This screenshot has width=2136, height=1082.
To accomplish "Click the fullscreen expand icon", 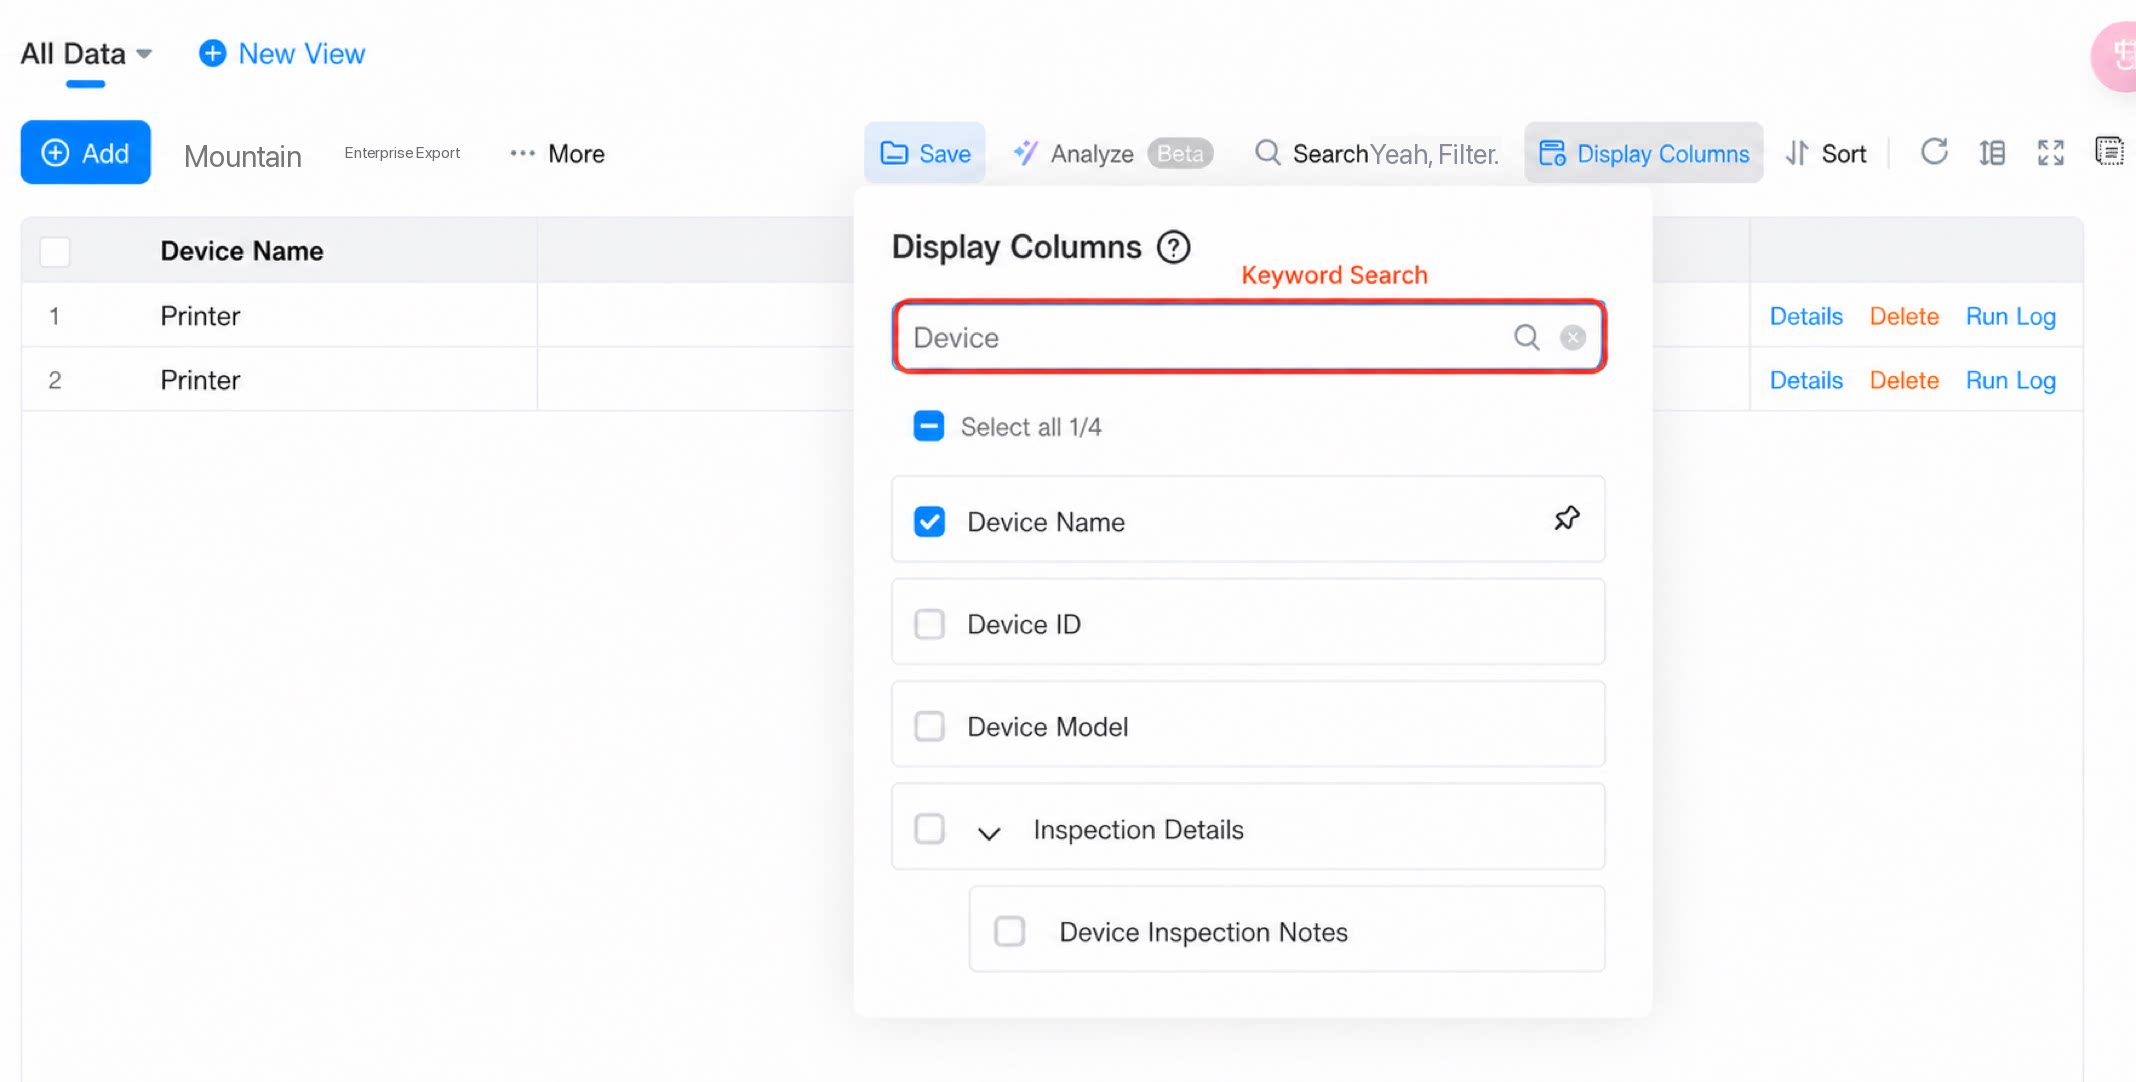I will point(2051,152).
